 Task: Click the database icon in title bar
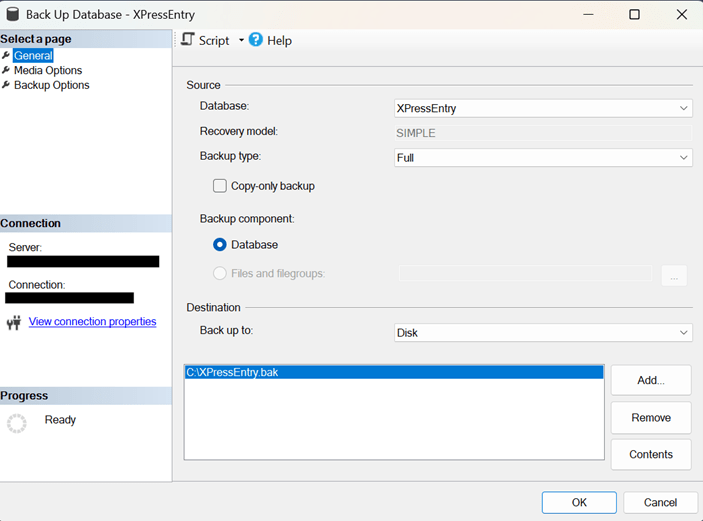[12, 15]
